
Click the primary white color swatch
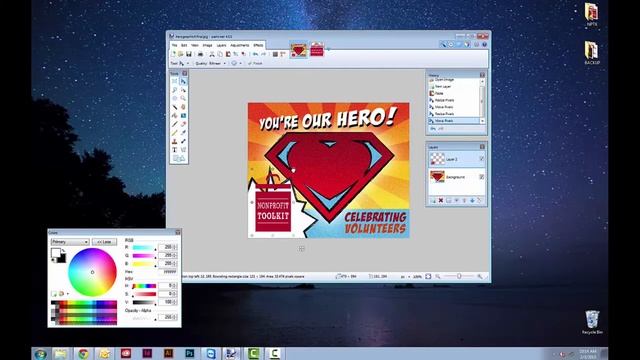click(56, 253)
